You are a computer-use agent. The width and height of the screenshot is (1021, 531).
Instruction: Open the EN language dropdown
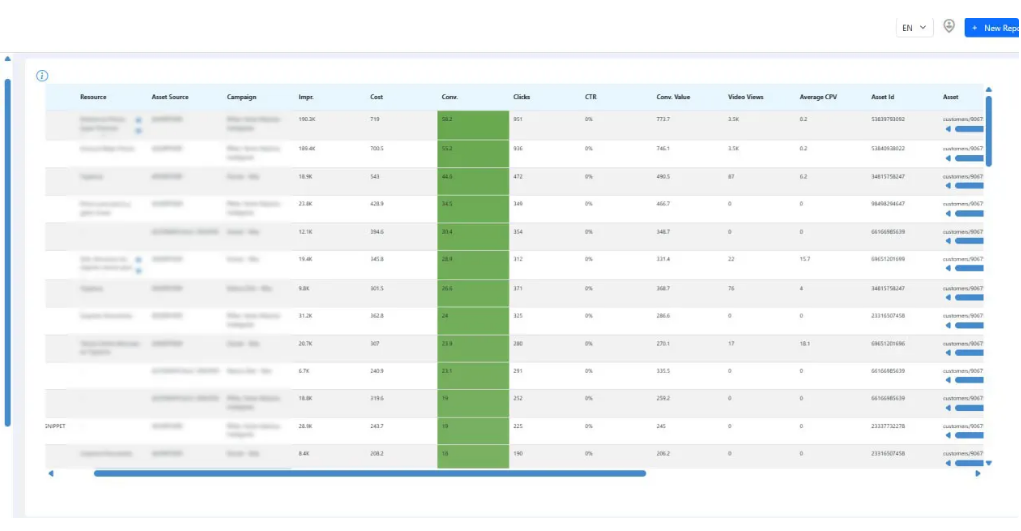[914, 27]
